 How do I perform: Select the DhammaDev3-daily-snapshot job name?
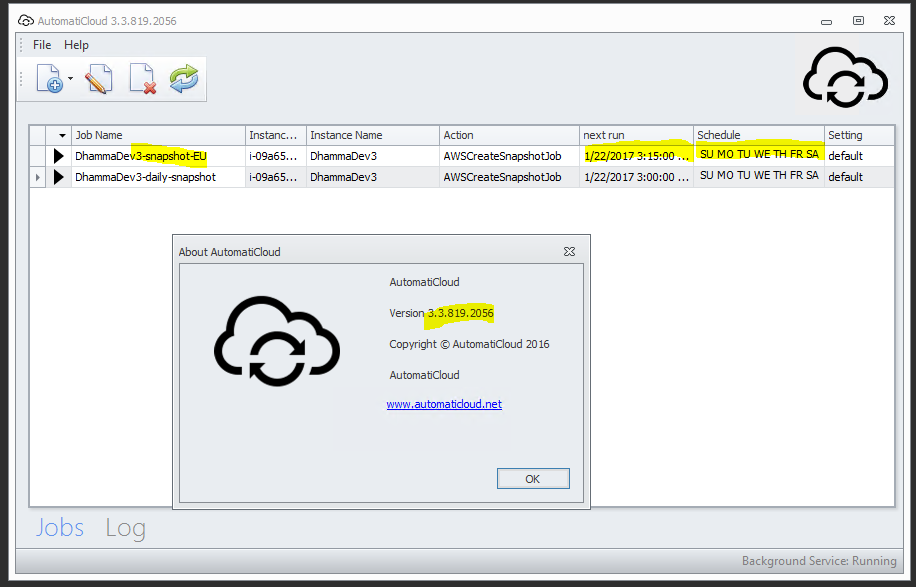coord(145,177)
